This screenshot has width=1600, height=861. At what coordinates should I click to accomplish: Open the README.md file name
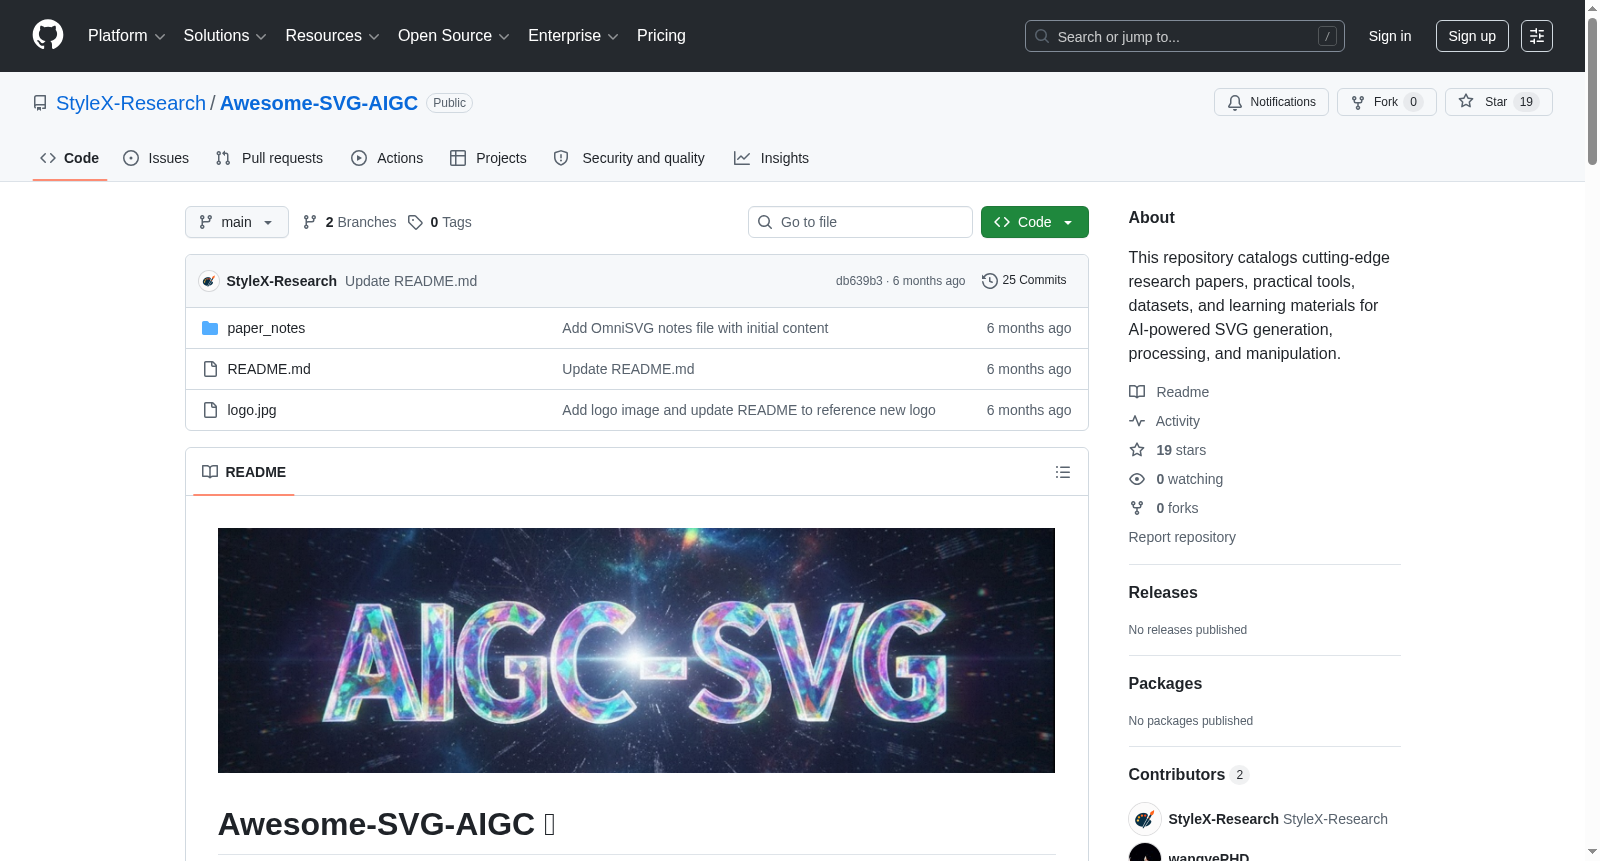tap(269, 369)
